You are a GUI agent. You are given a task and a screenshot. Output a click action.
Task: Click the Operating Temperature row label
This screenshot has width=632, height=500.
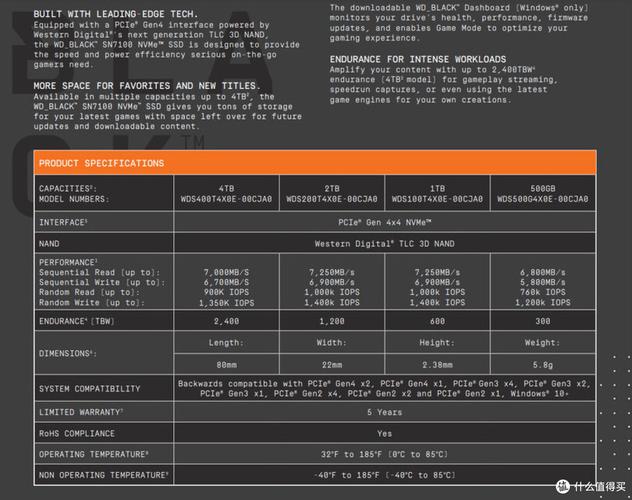93,454
